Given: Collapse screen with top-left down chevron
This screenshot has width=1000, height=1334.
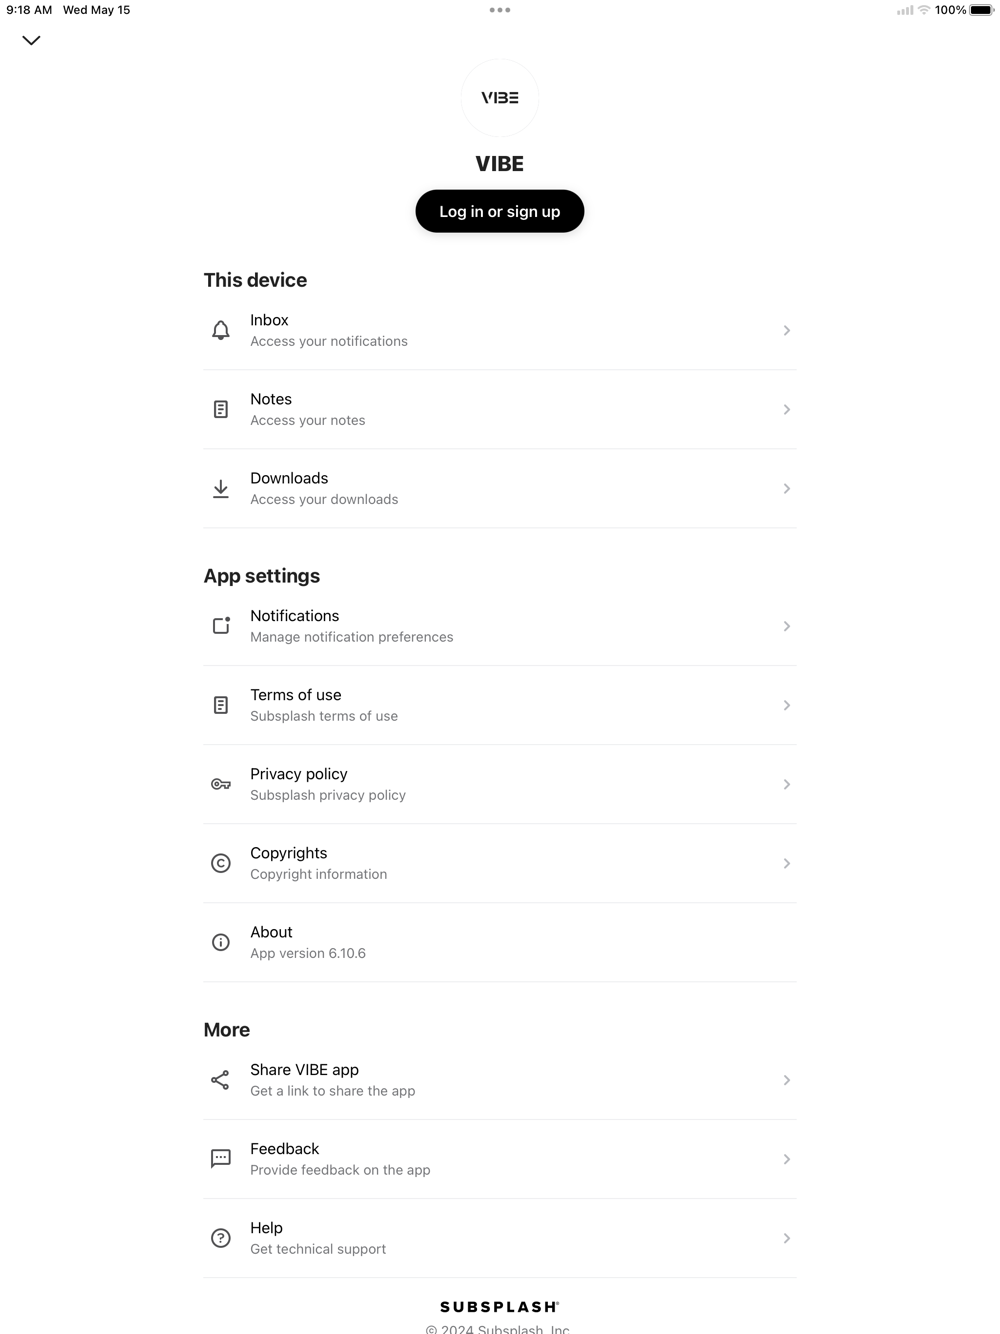Looking at the screenshot, I should (31, 41).
